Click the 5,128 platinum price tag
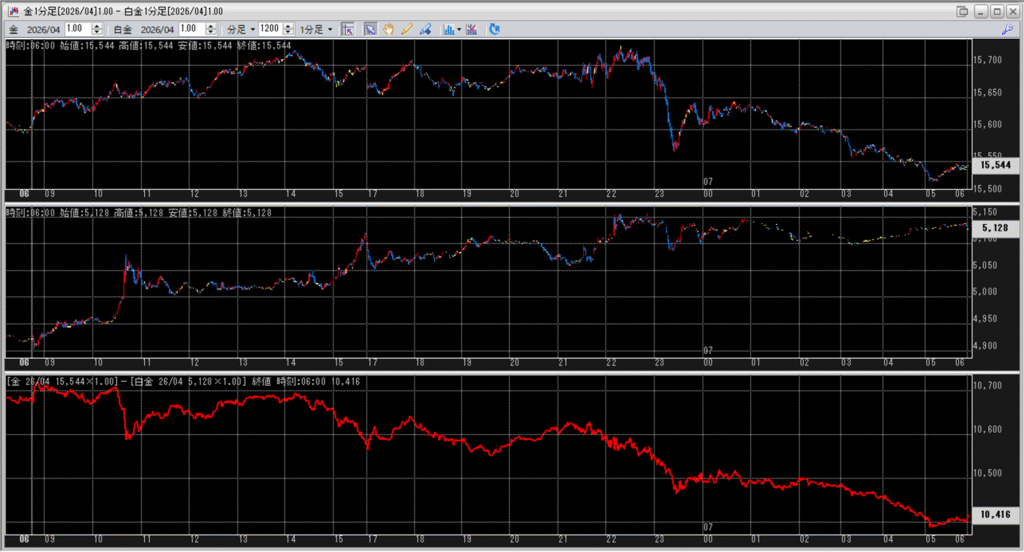 point(996,228)
